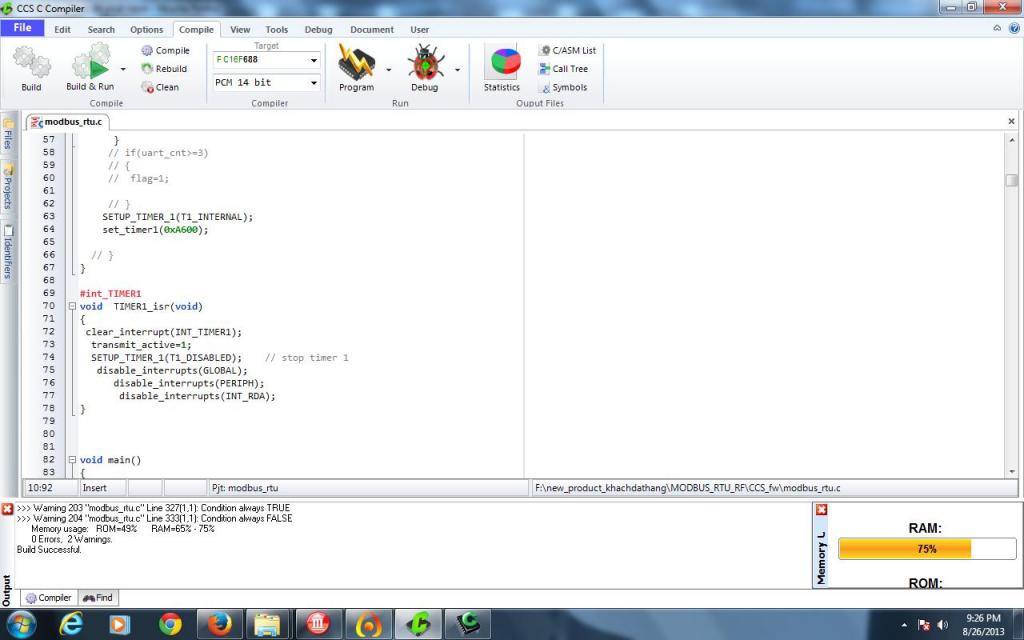Click the #int_TIMER1 directive line

[110, 293]
